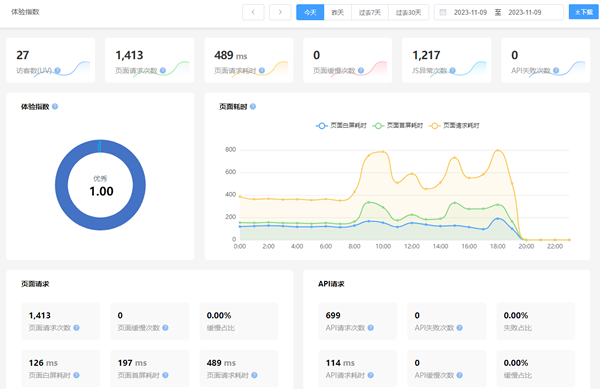Click the 访客数 sparkline in the 27 card

62,69
